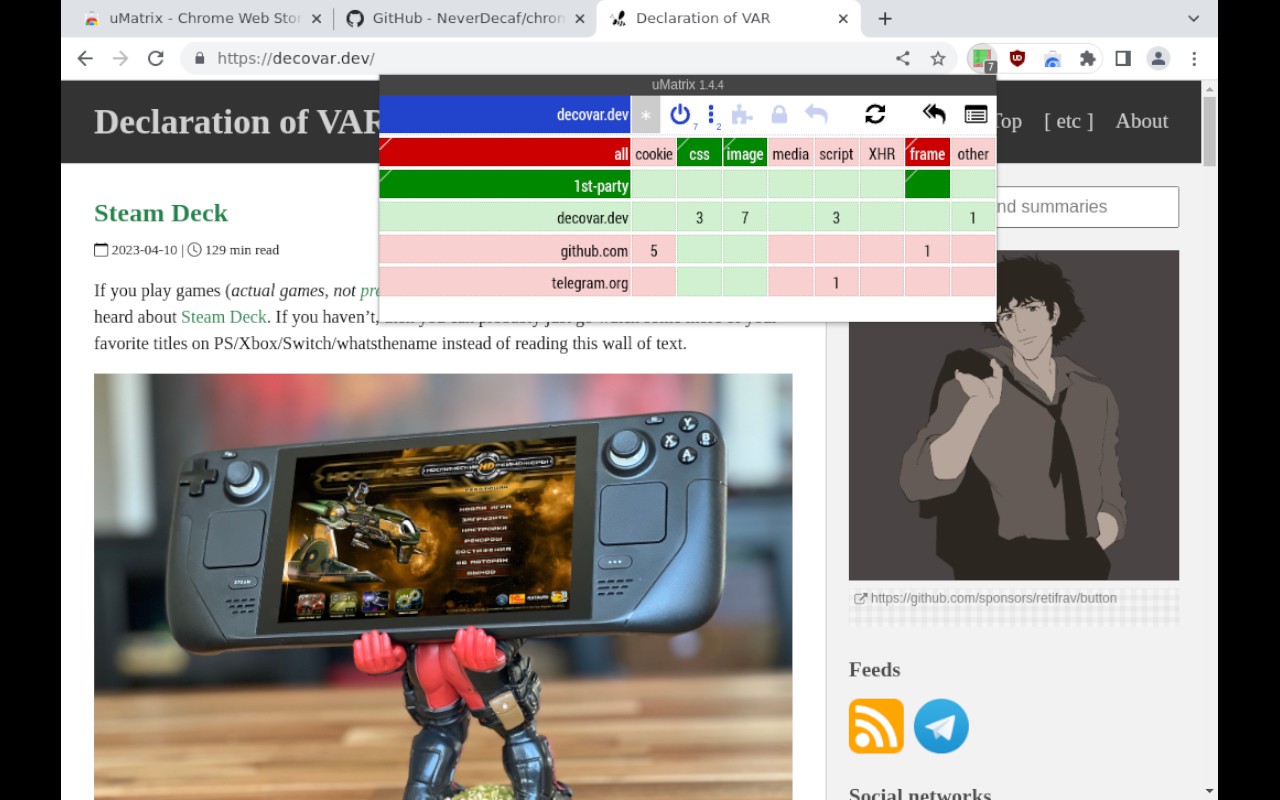1280x800 pixels.
Task: Click telegram.org script cell showing 1
Action: point(836,282)
